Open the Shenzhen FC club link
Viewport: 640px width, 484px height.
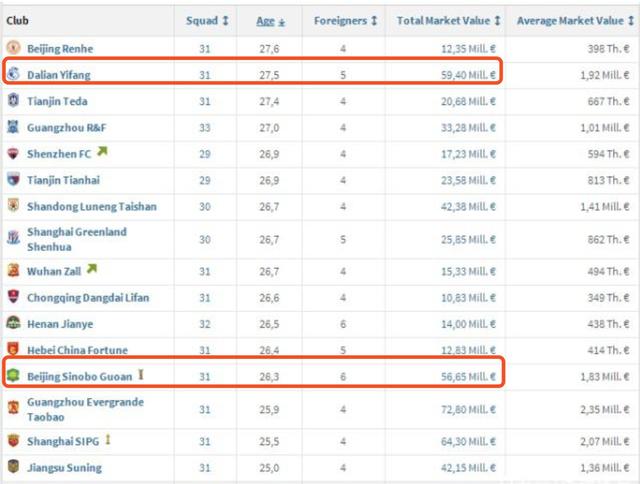59,154
